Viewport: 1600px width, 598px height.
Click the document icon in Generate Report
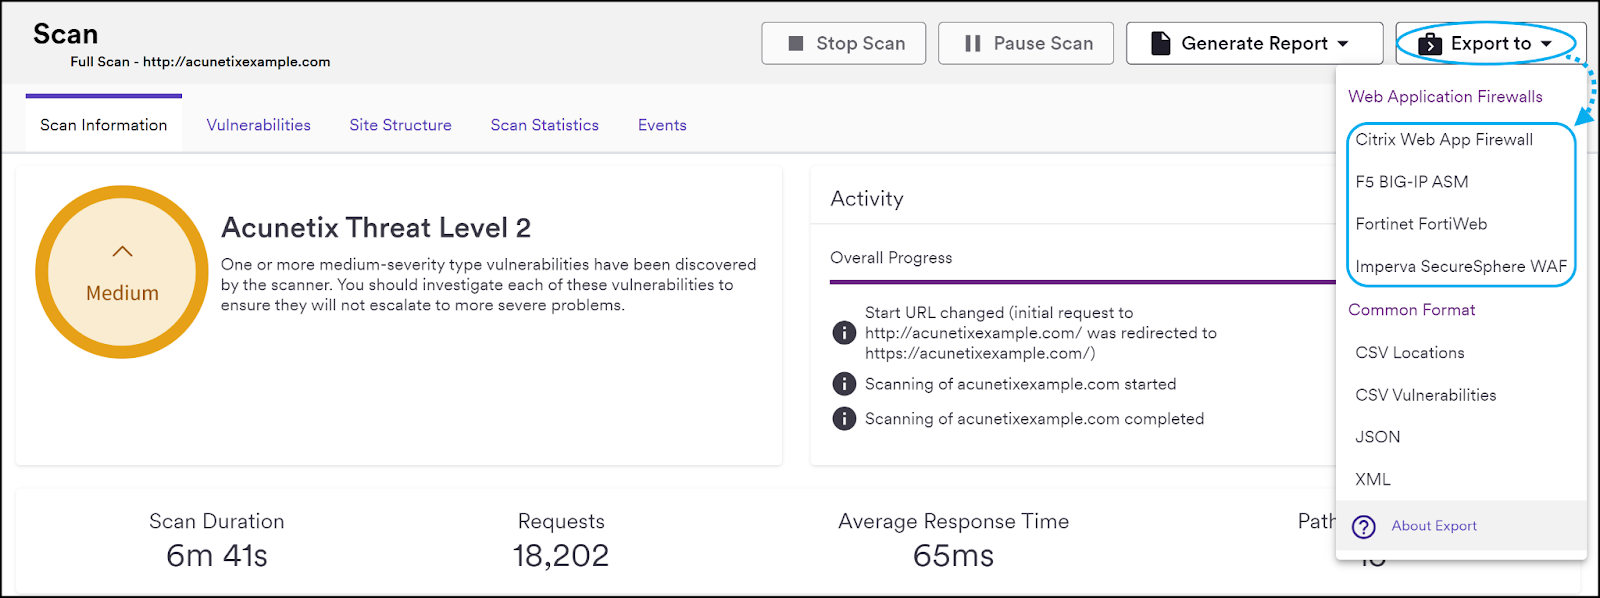point(1160,43)
